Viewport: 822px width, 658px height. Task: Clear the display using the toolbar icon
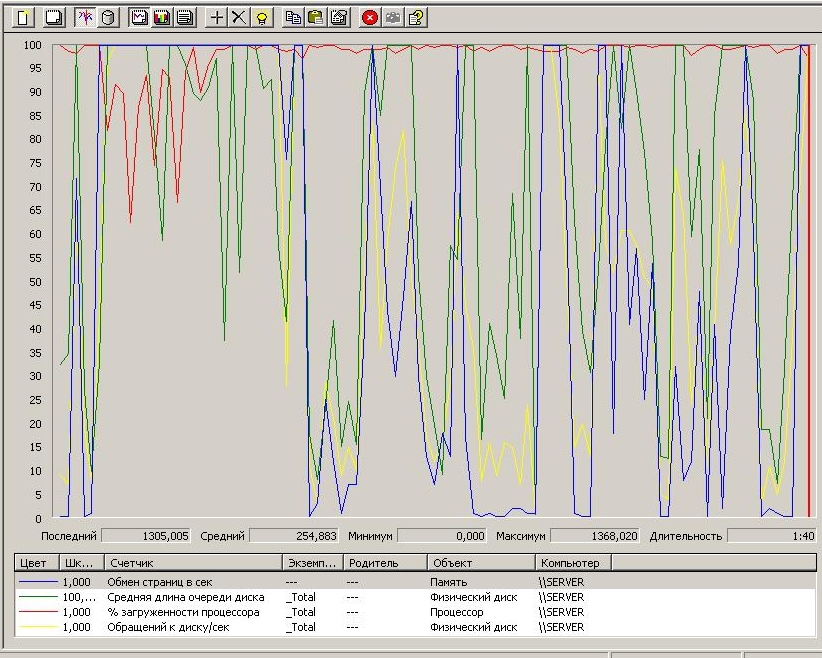point(53,17)
